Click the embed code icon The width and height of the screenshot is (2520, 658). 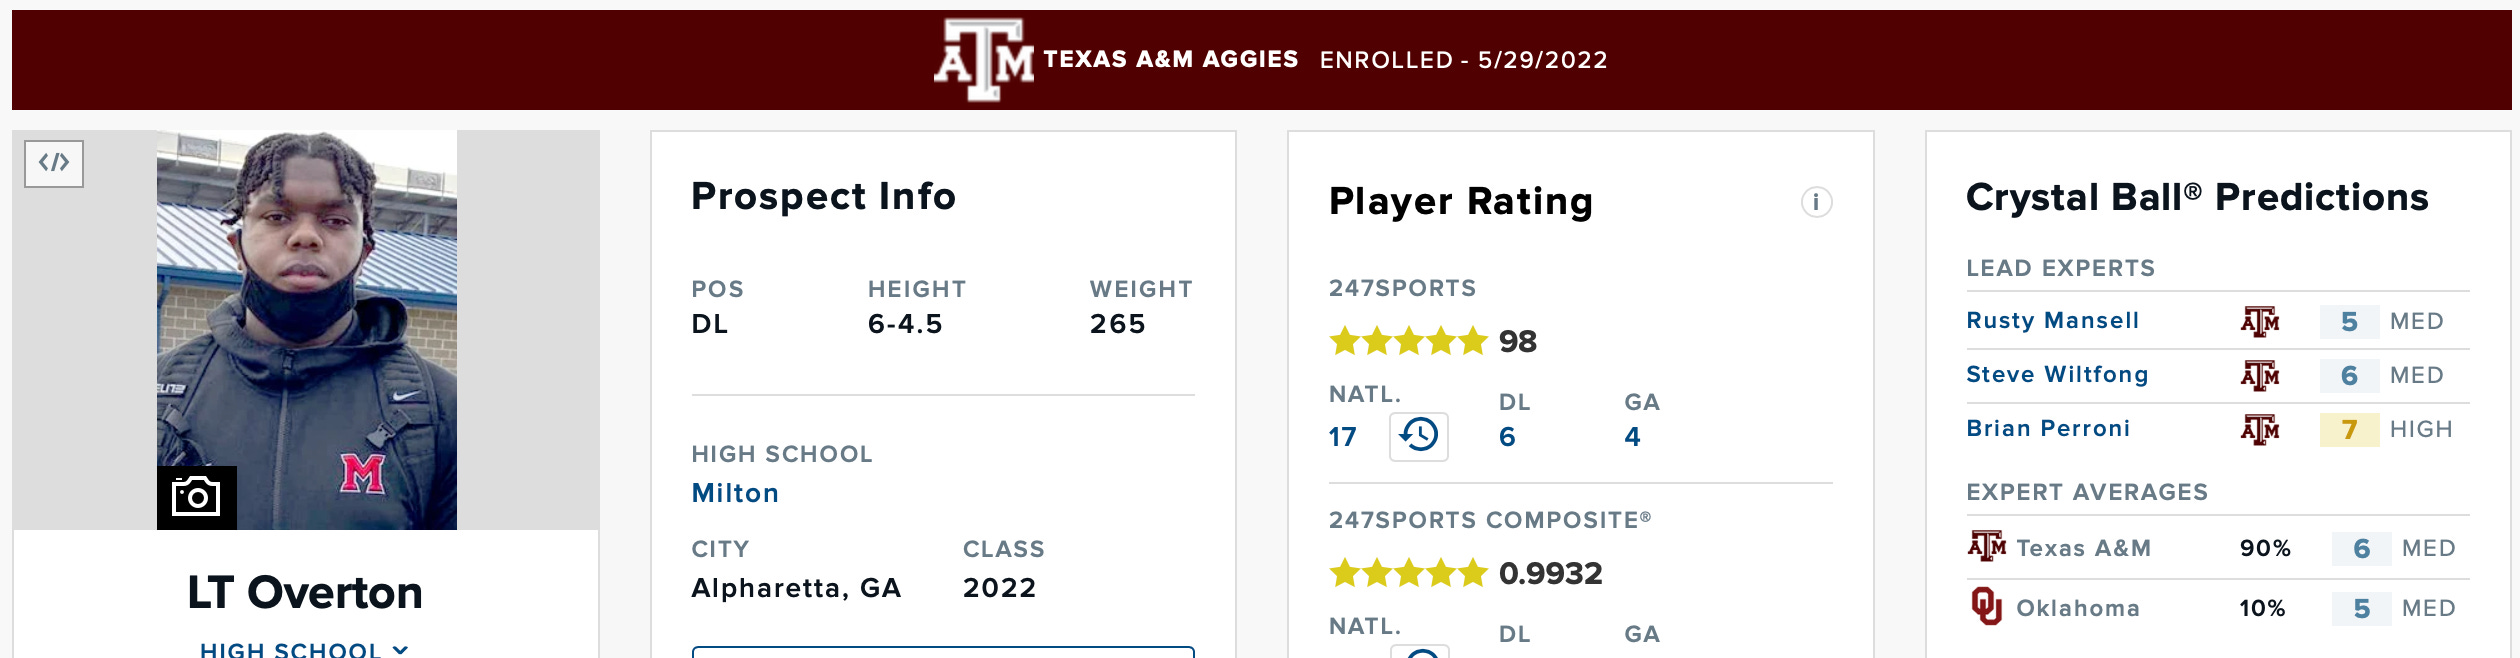tap(54, 163)
